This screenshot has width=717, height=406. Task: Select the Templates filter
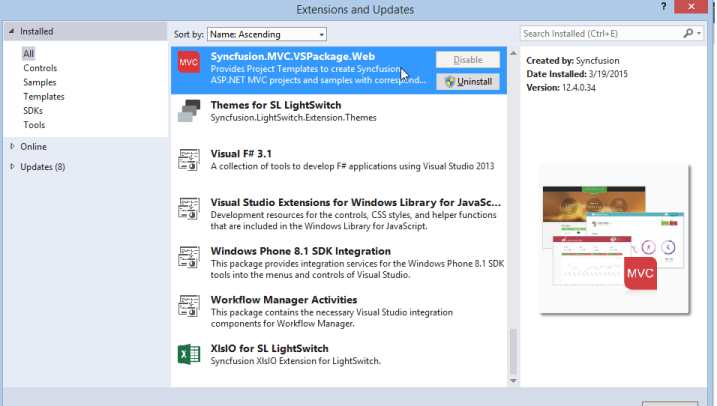(44, 96)
